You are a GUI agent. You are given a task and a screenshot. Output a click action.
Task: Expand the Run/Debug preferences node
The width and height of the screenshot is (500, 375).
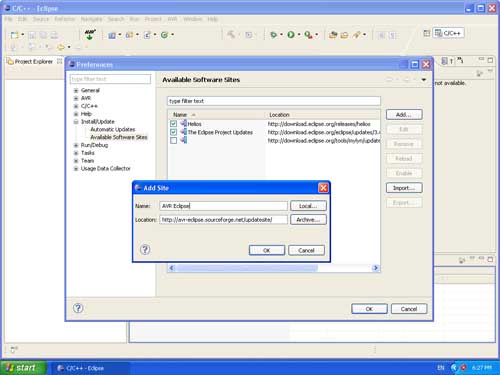point(76,145)
